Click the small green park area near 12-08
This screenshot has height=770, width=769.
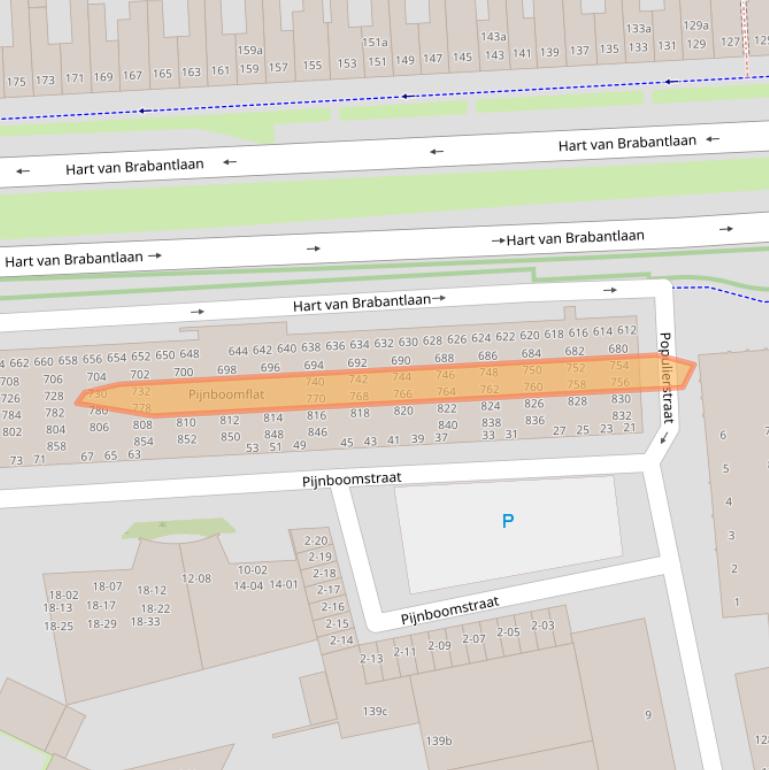click(x=180, y=528)
